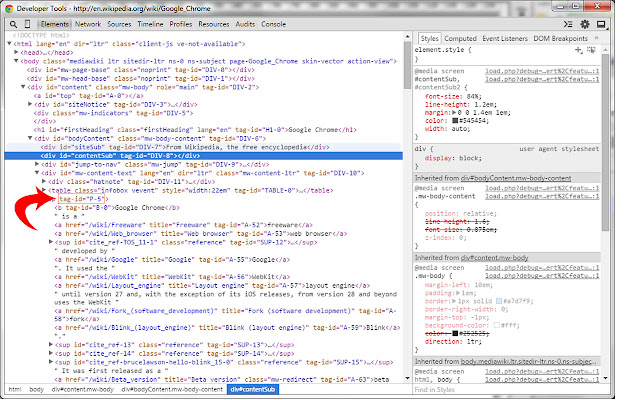Go to the Audits tab
This screenshot has height=400, width=640.
click(245, 24)
